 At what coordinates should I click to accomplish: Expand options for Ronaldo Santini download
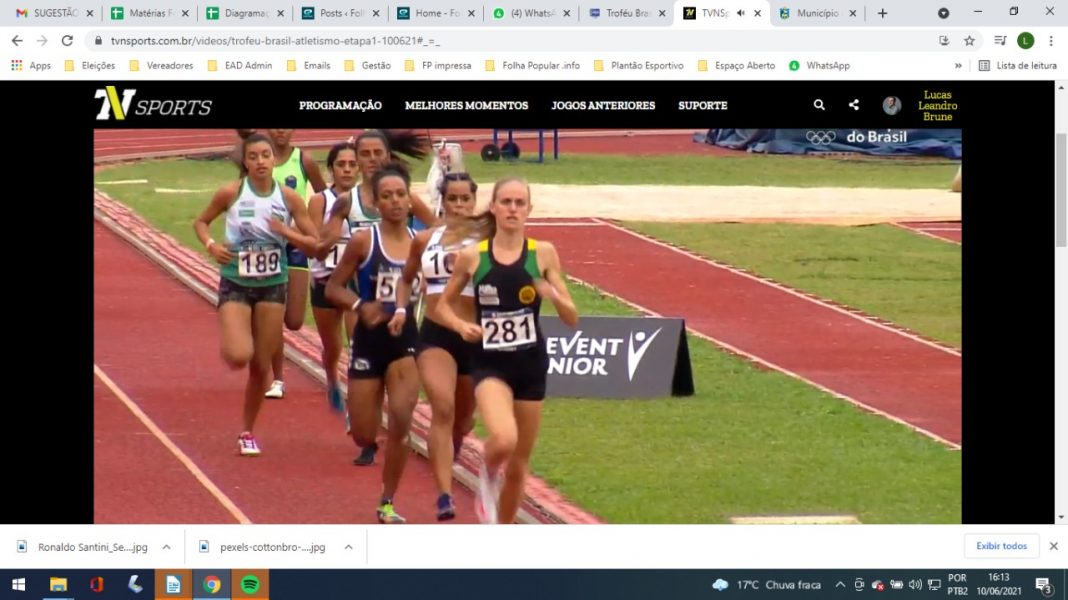tap(166, 547)
